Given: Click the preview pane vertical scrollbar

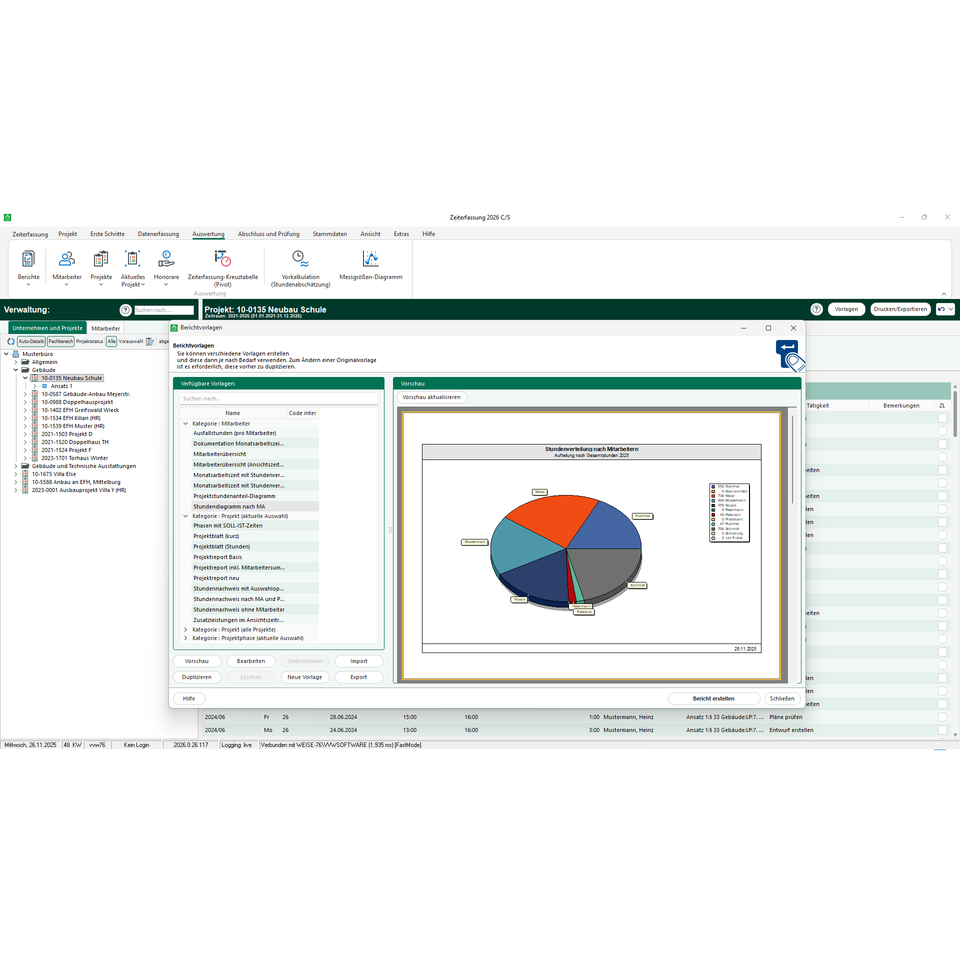Looking at the screenshot, I should coord(793,459).
